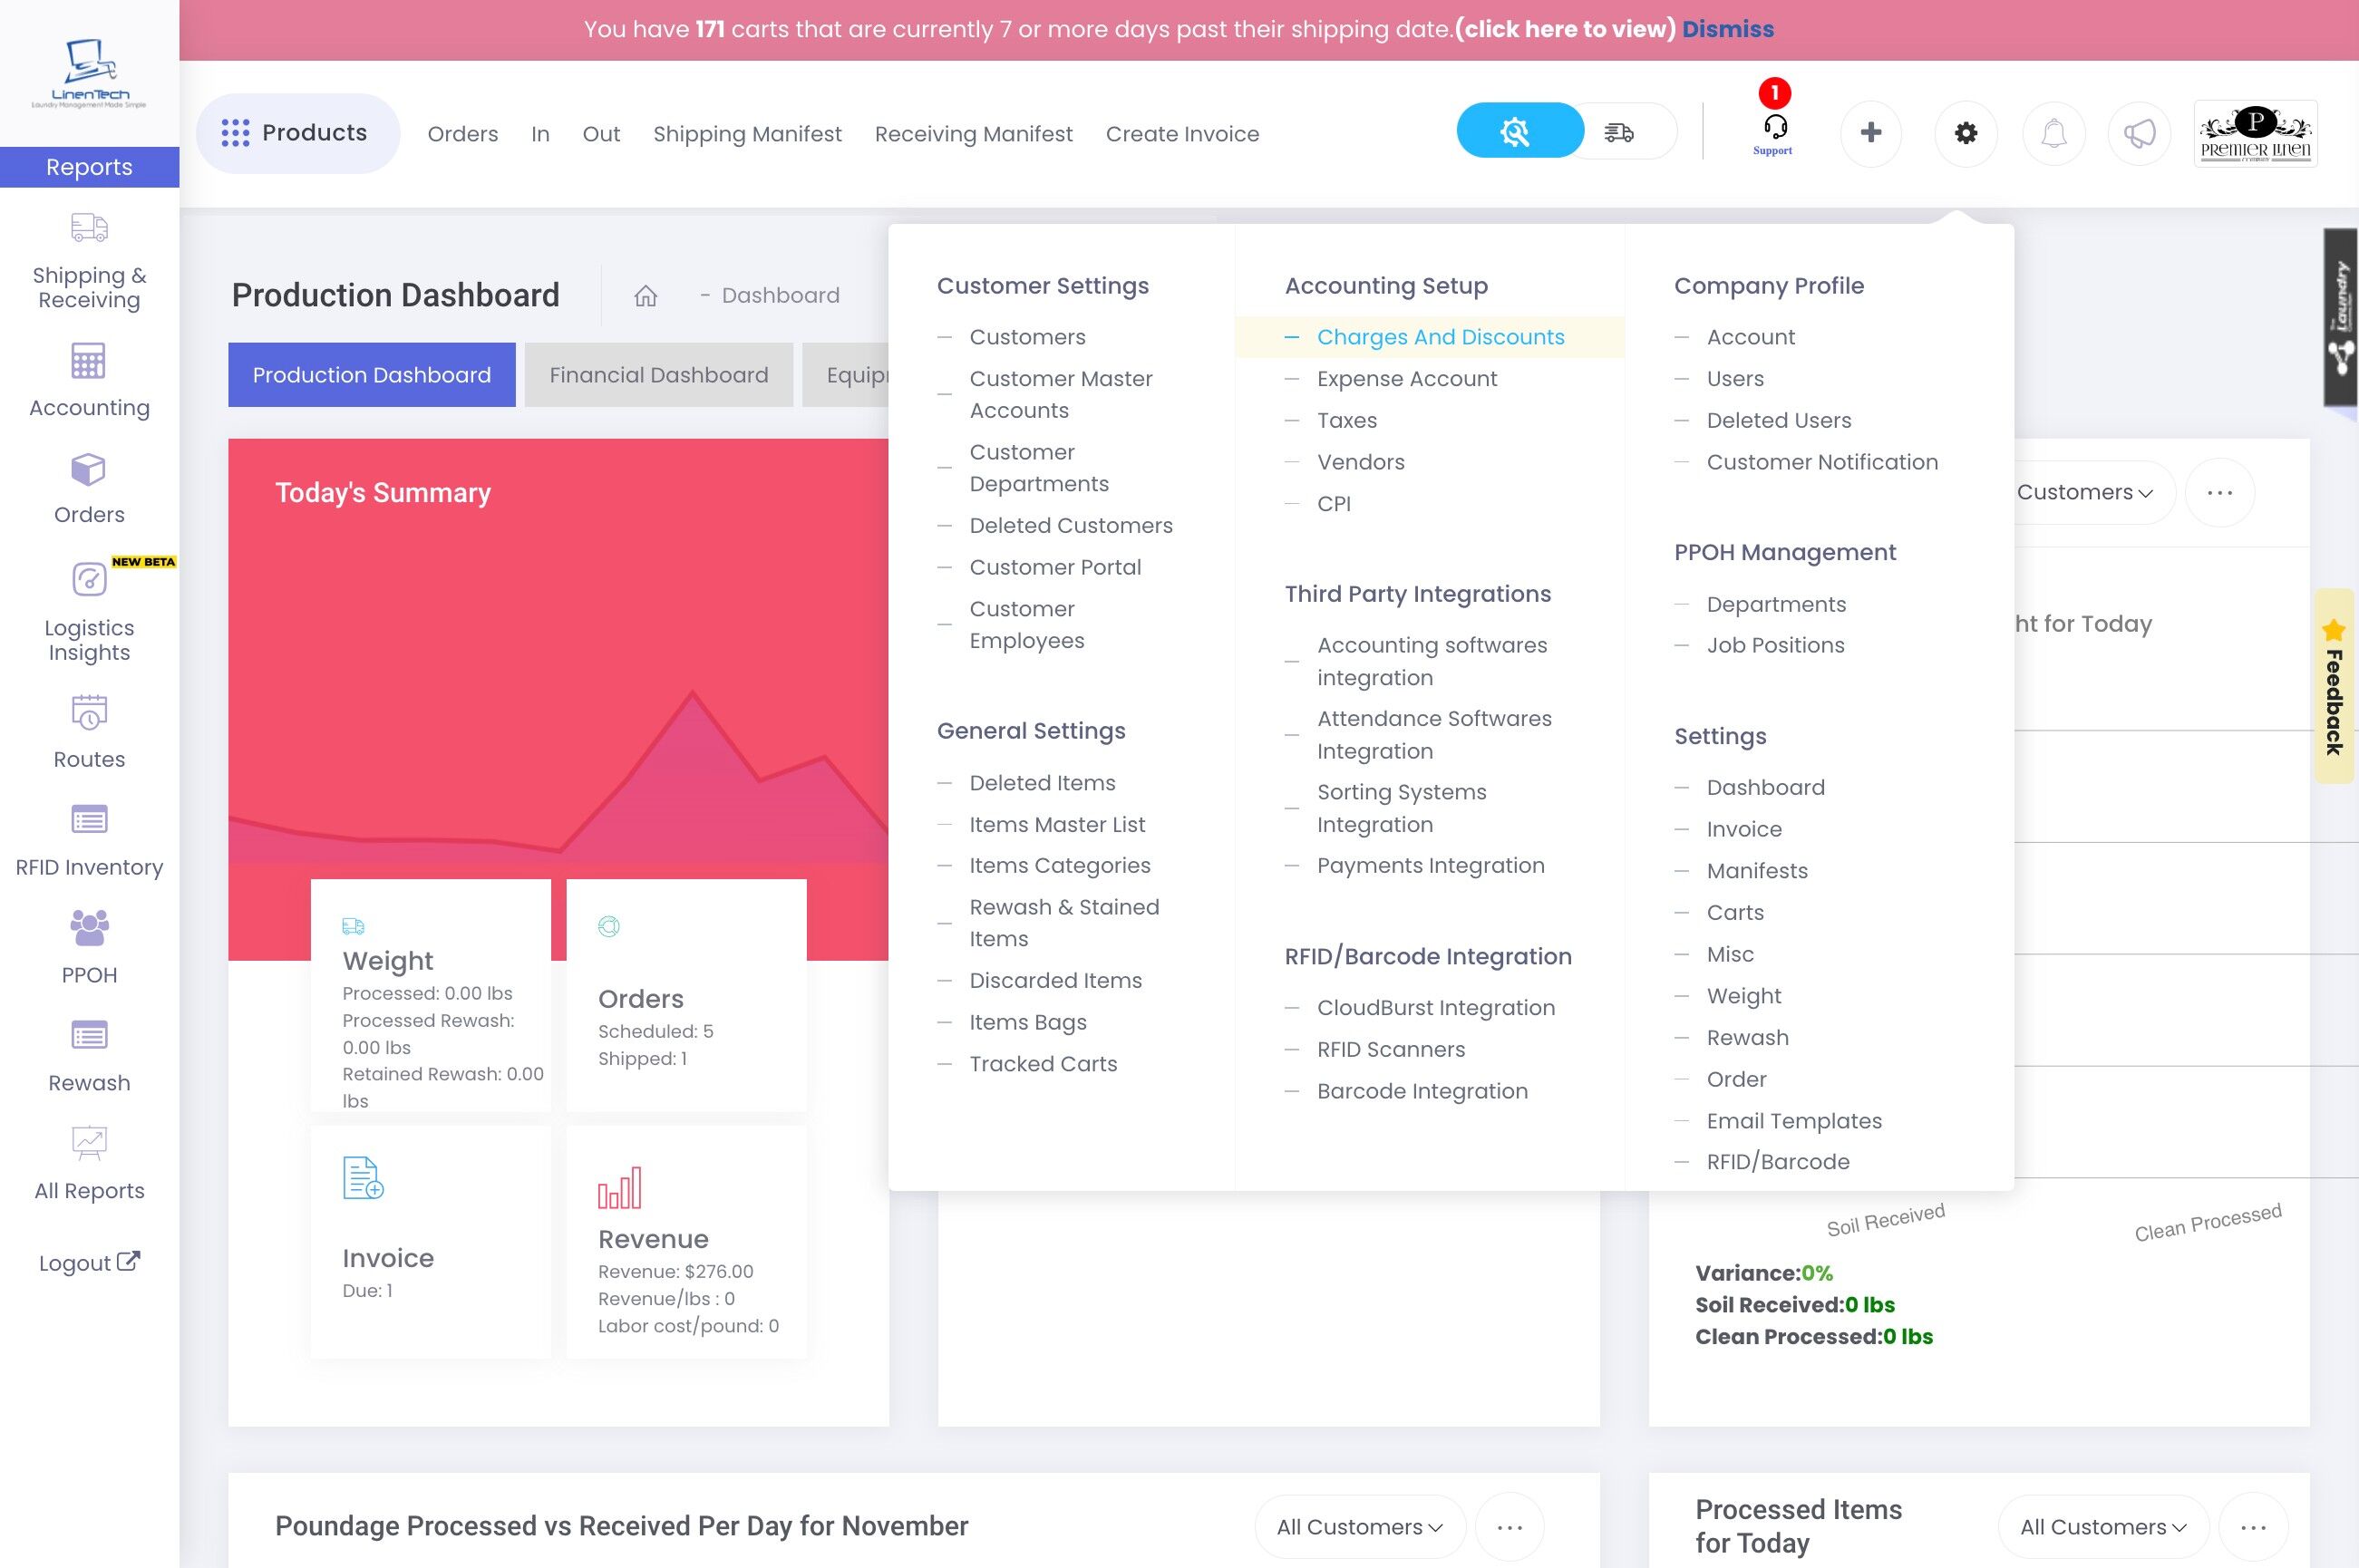
Task: Switch to production mode toggle
Action: pyautogui.click(x=1517, y=131)
